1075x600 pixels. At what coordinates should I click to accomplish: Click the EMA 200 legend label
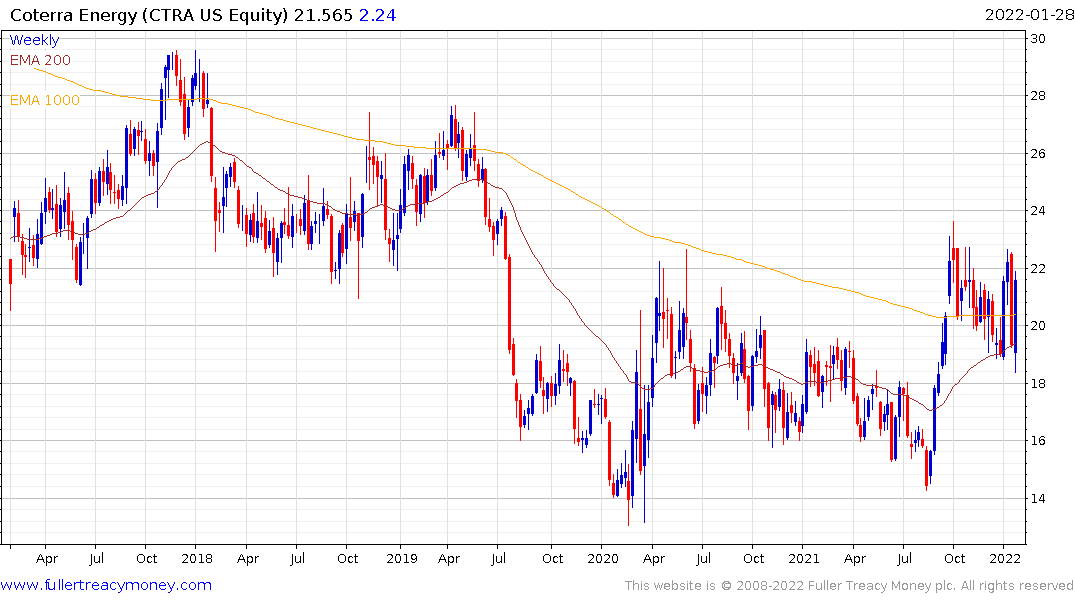point(40,60)
